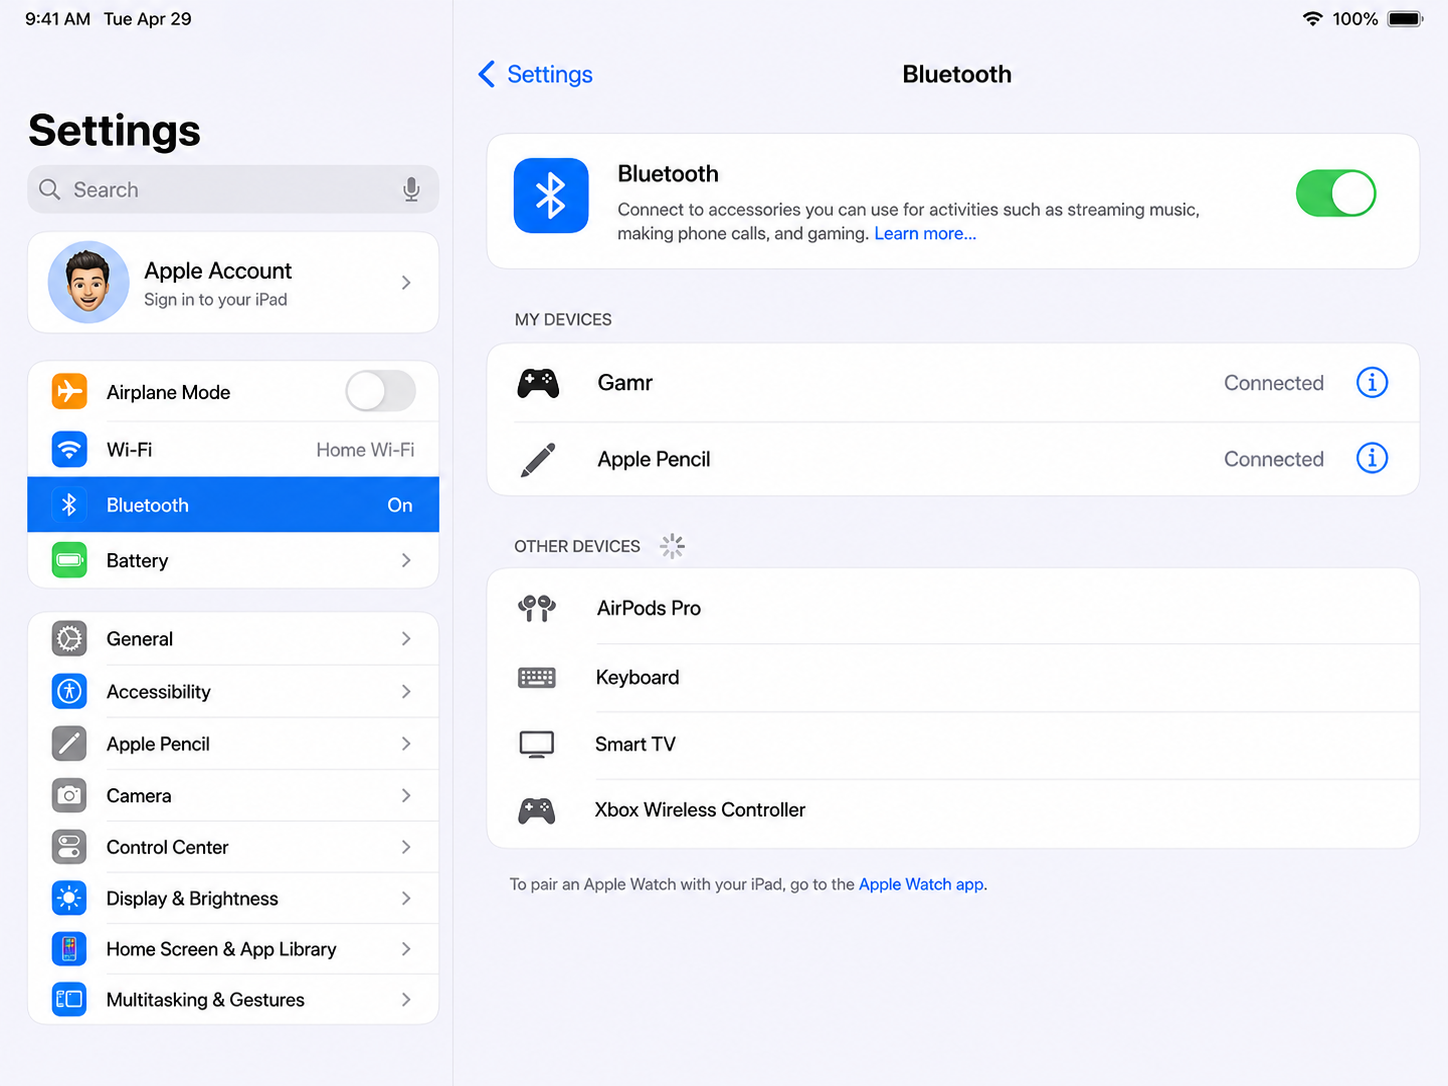Click the orange Airplane Mode icon
The width and height of the screenshot is (1448, 1086).
[x=69, y=391]
